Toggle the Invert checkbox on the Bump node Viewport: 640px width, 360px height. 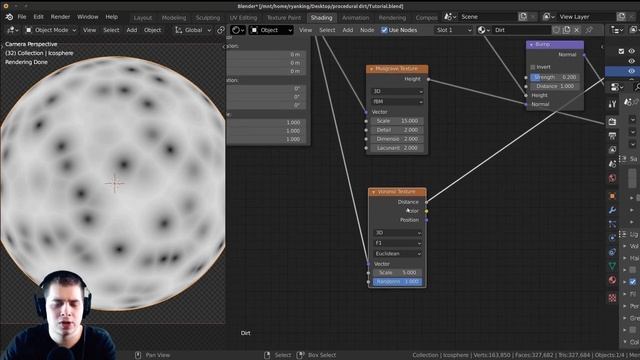[533, 67]
